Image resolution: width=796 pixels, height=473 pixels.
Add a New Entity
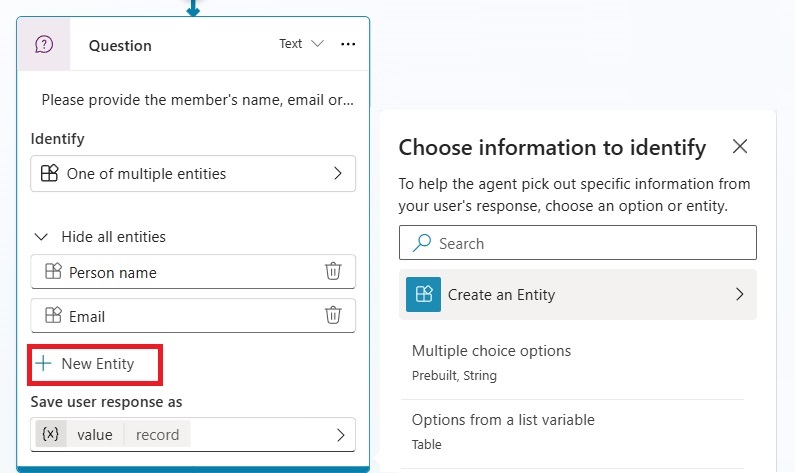pyautogui.click(x=95, y=364)
